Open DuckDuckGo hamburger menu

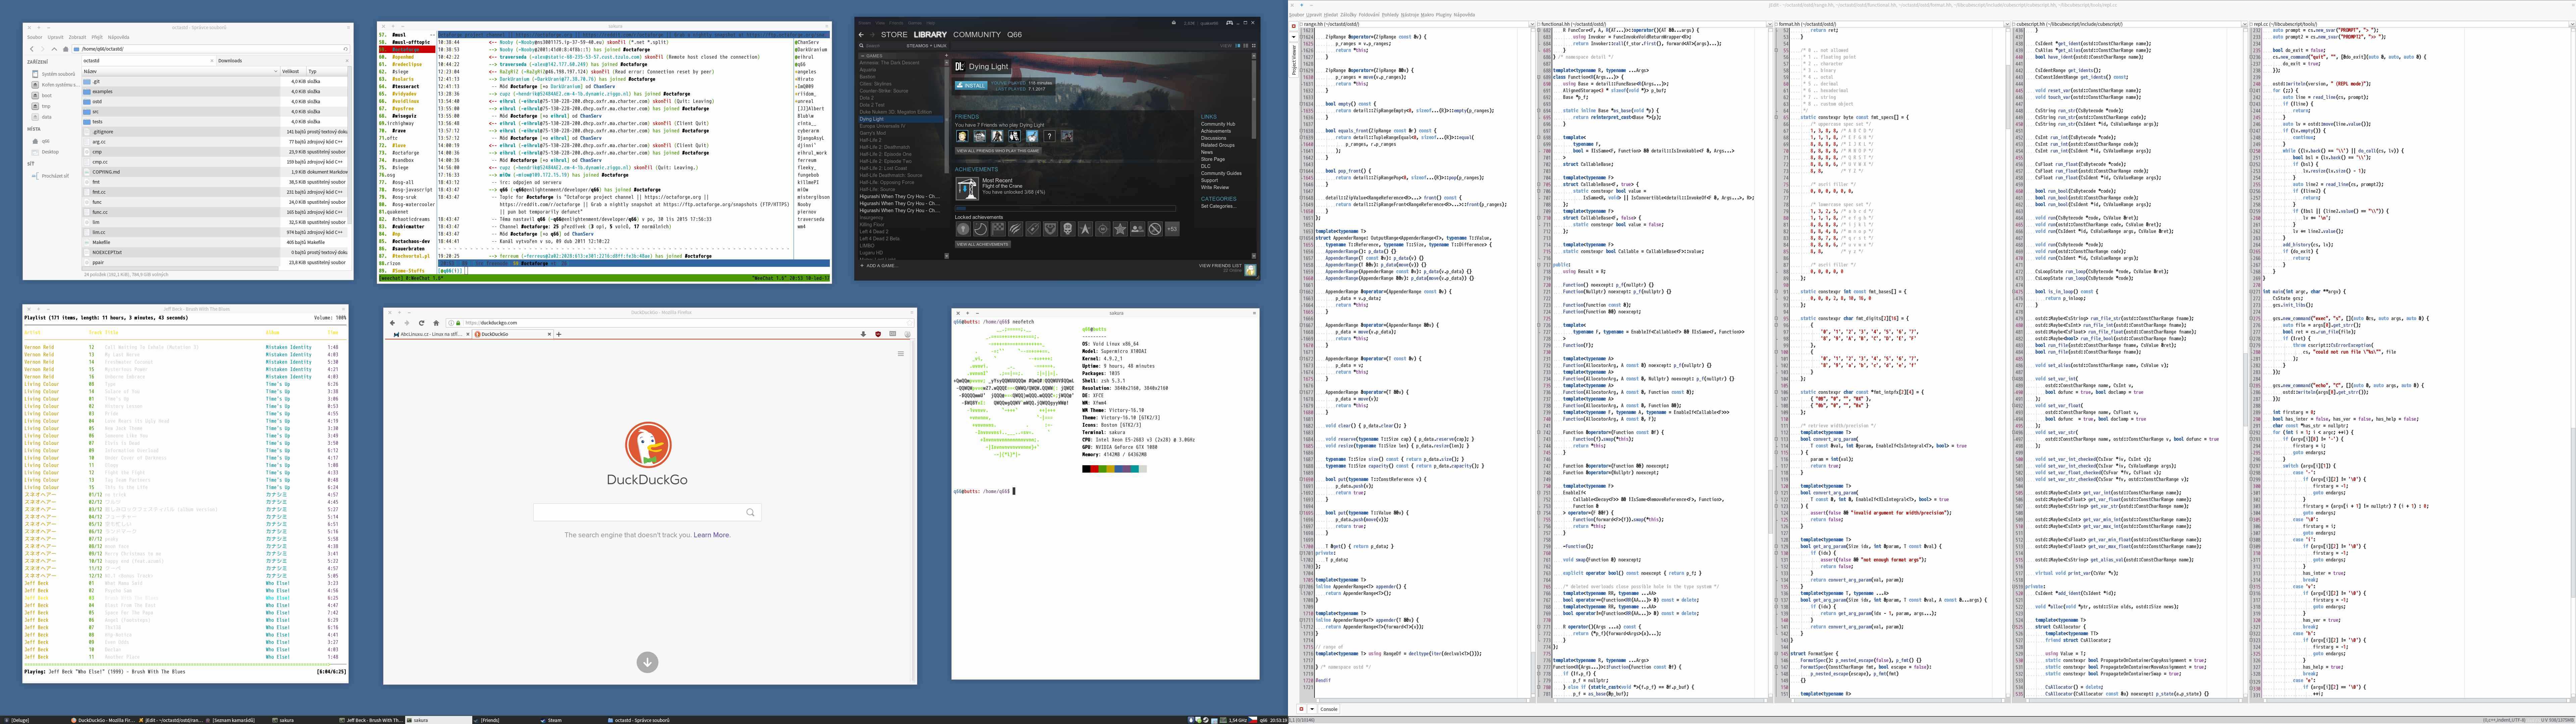901,354
